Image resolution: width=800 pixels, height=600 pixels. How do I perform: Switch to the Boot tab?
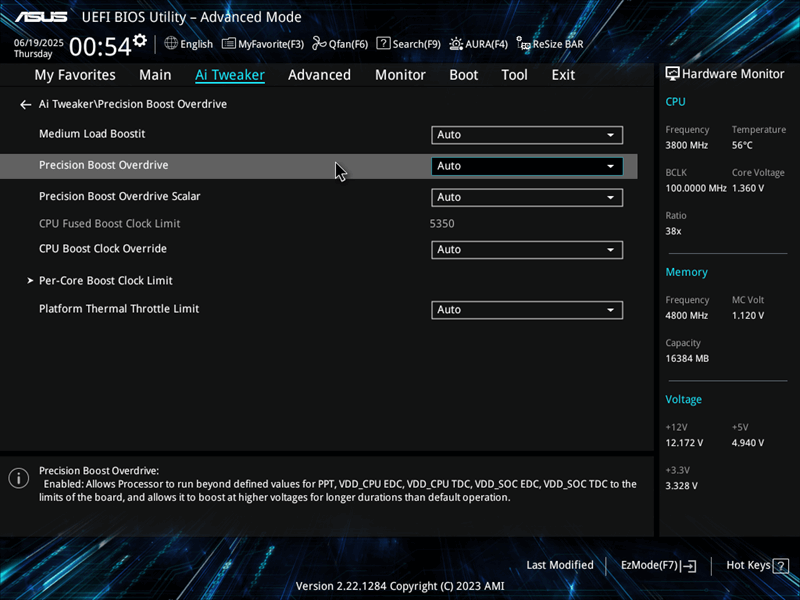pos(463,74)
